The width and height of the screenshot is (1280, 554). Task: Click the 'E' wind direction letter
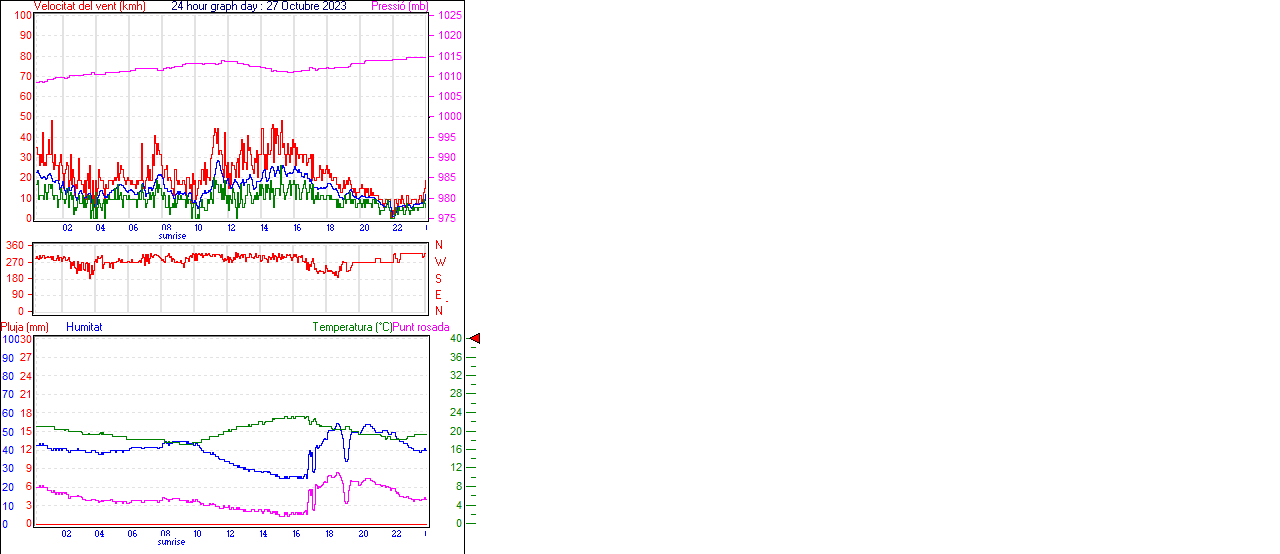coord(438,295)
